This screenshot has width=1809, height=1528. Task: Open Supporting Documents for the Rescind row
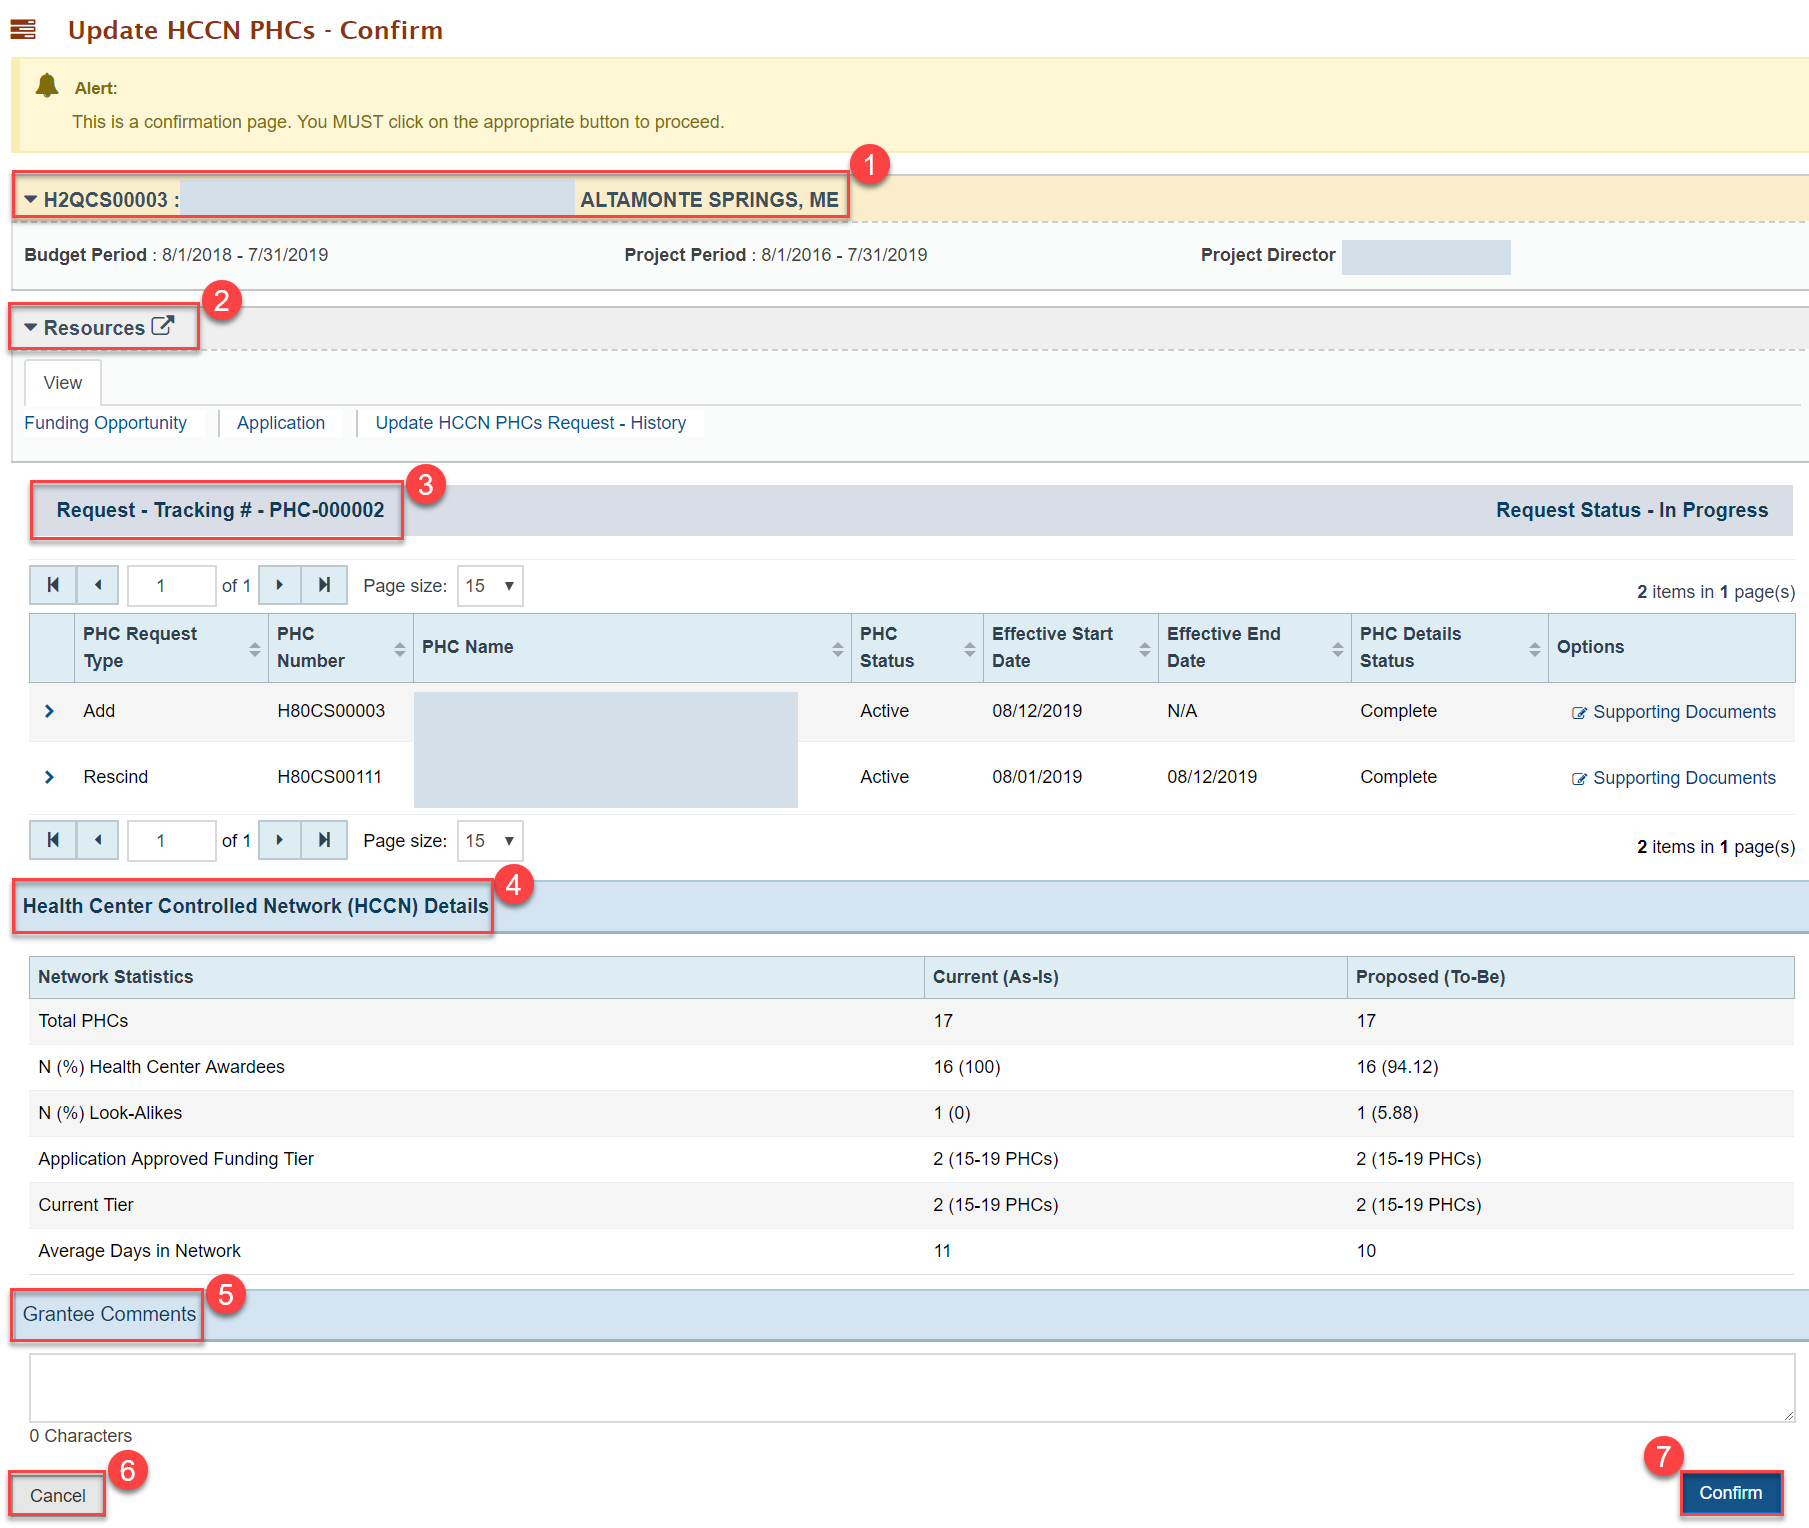(x=1674, y=778)
